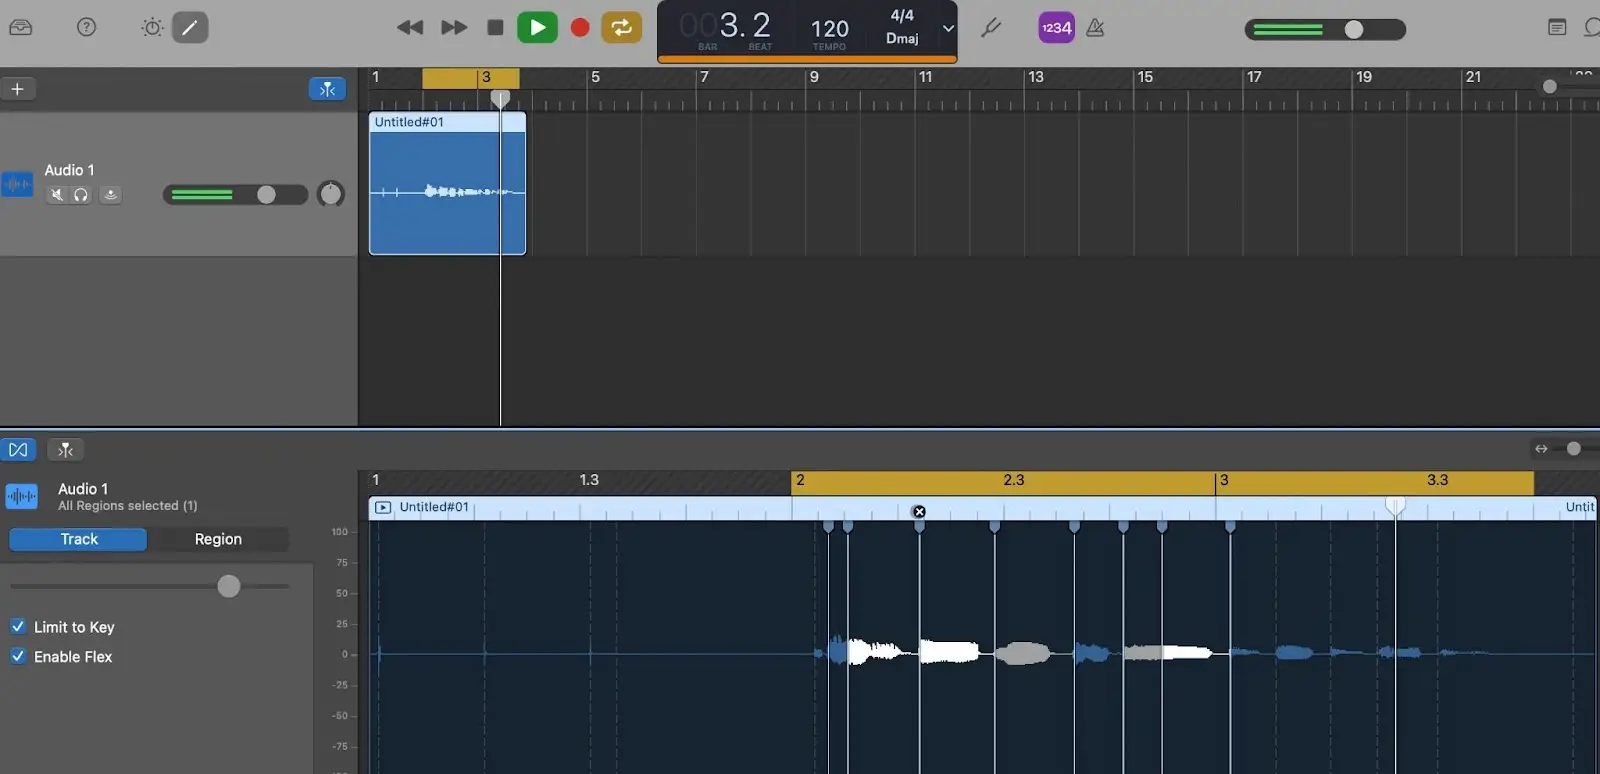Open the Library panel icon
The image size is (1600, 774).
coord(21,27)
